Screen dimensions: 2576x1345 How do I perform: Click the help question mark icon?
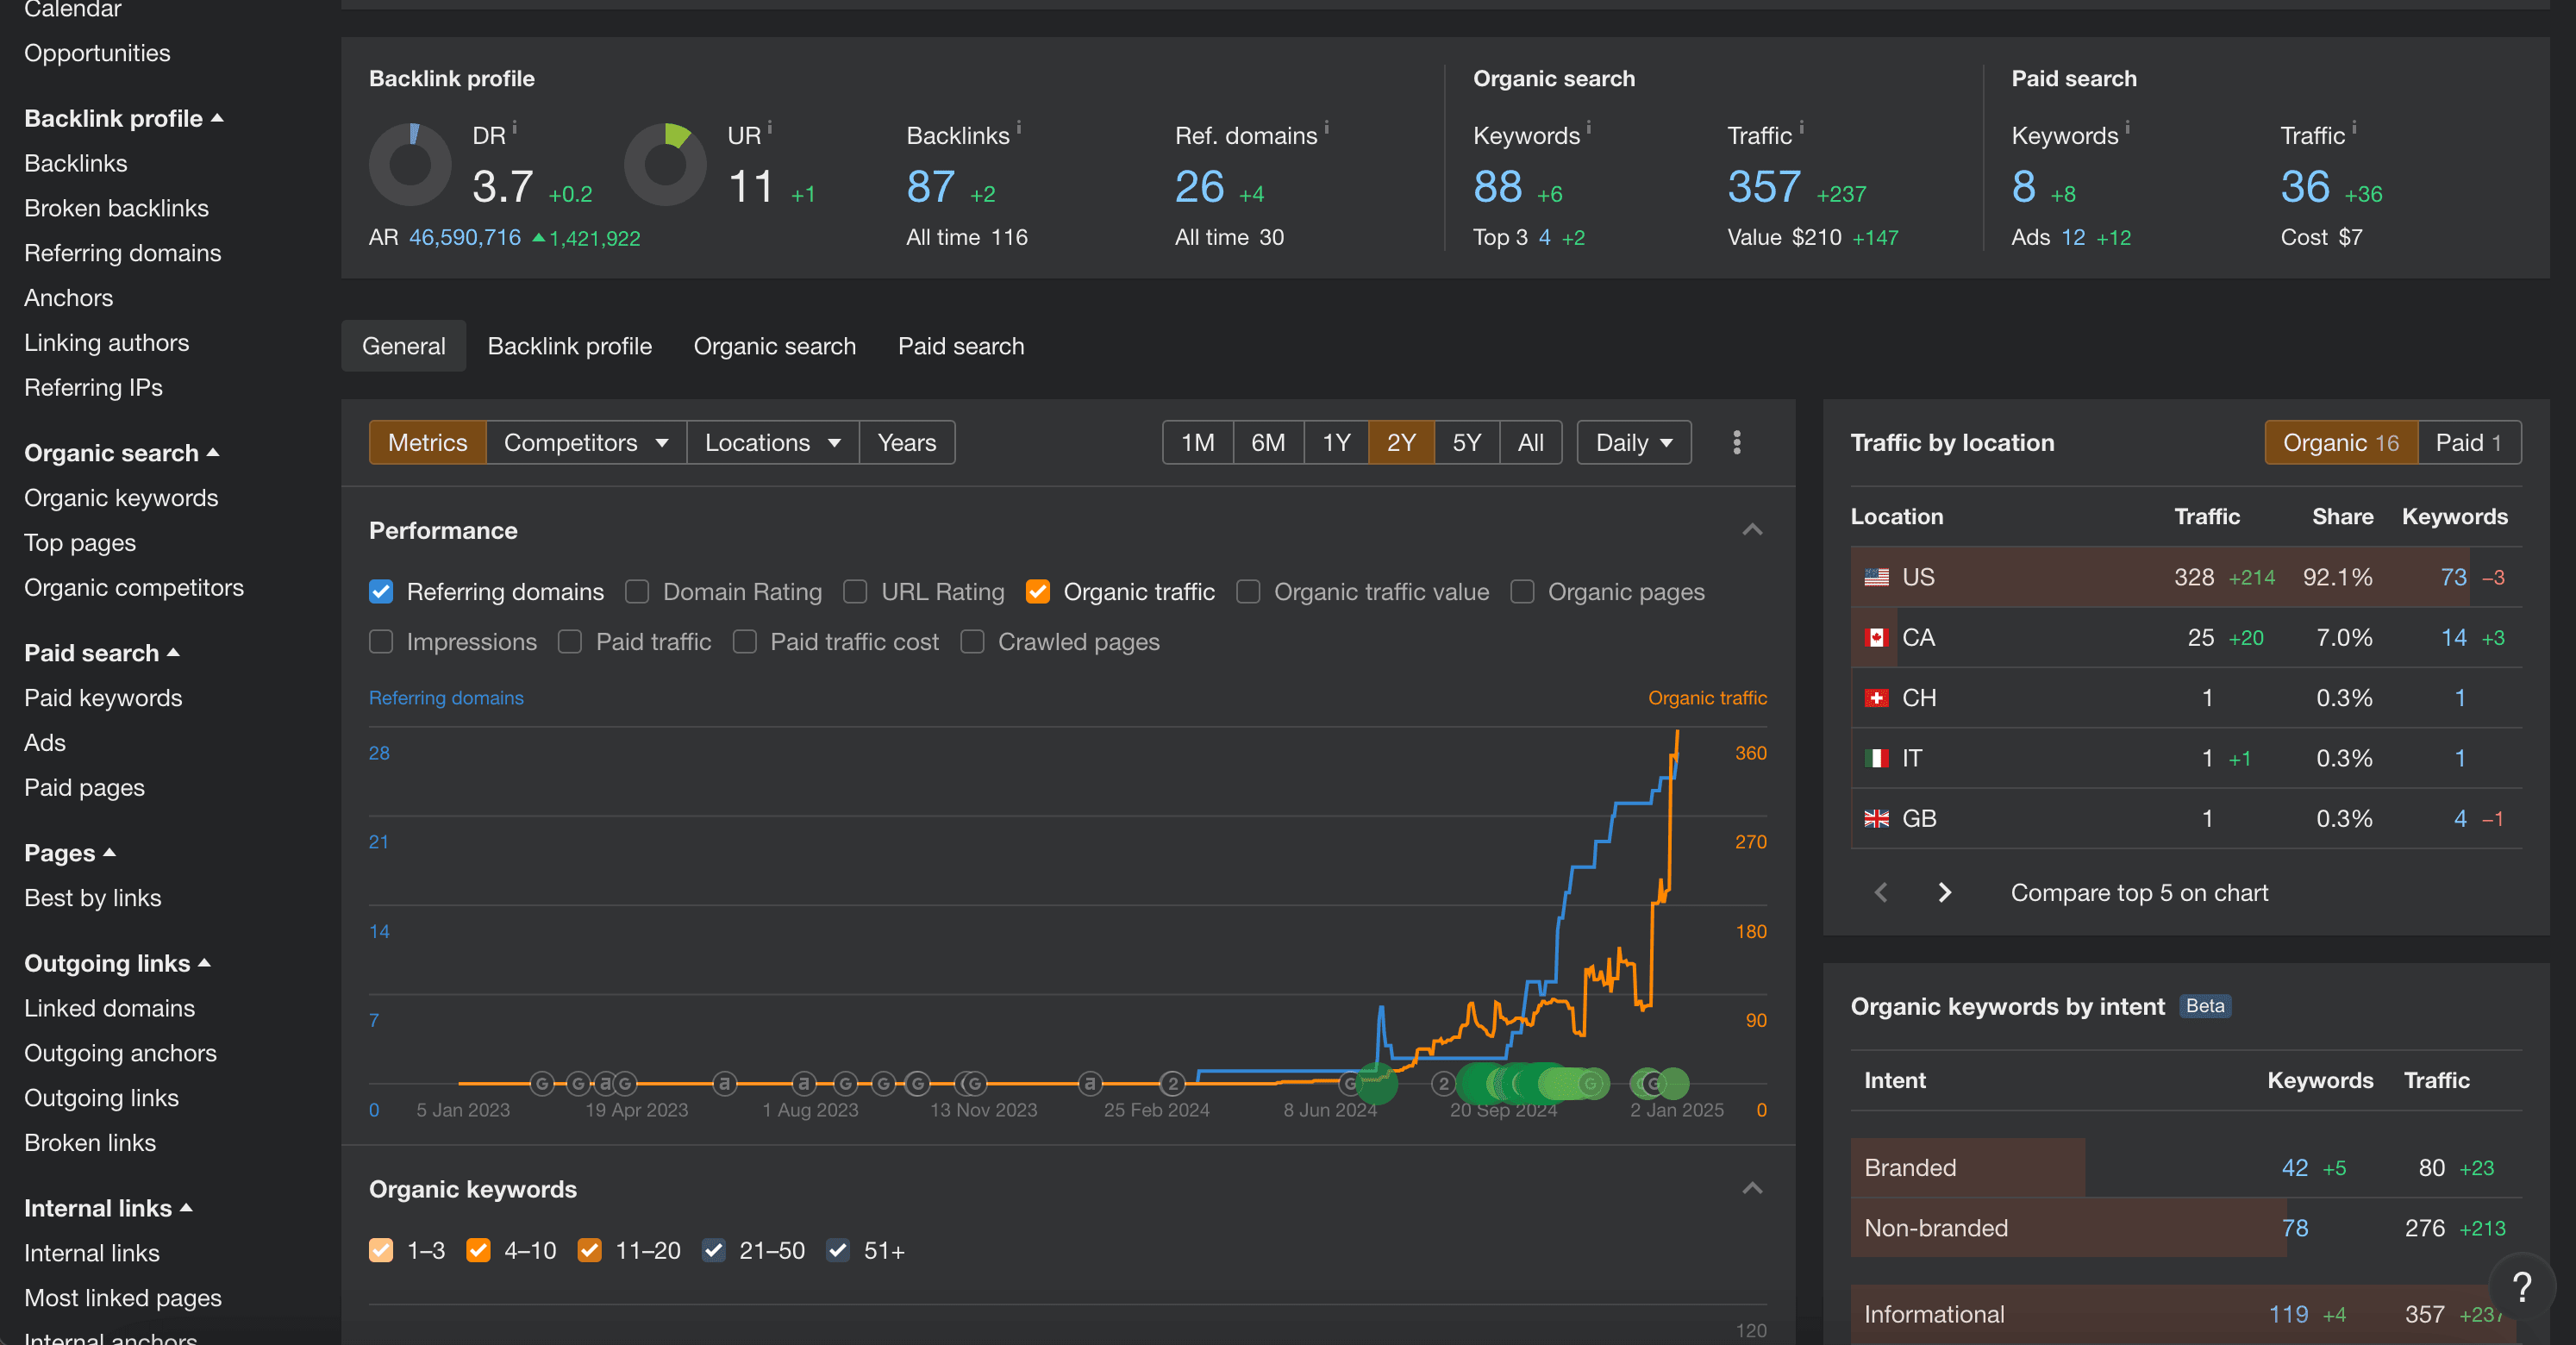(2522, 1287)
